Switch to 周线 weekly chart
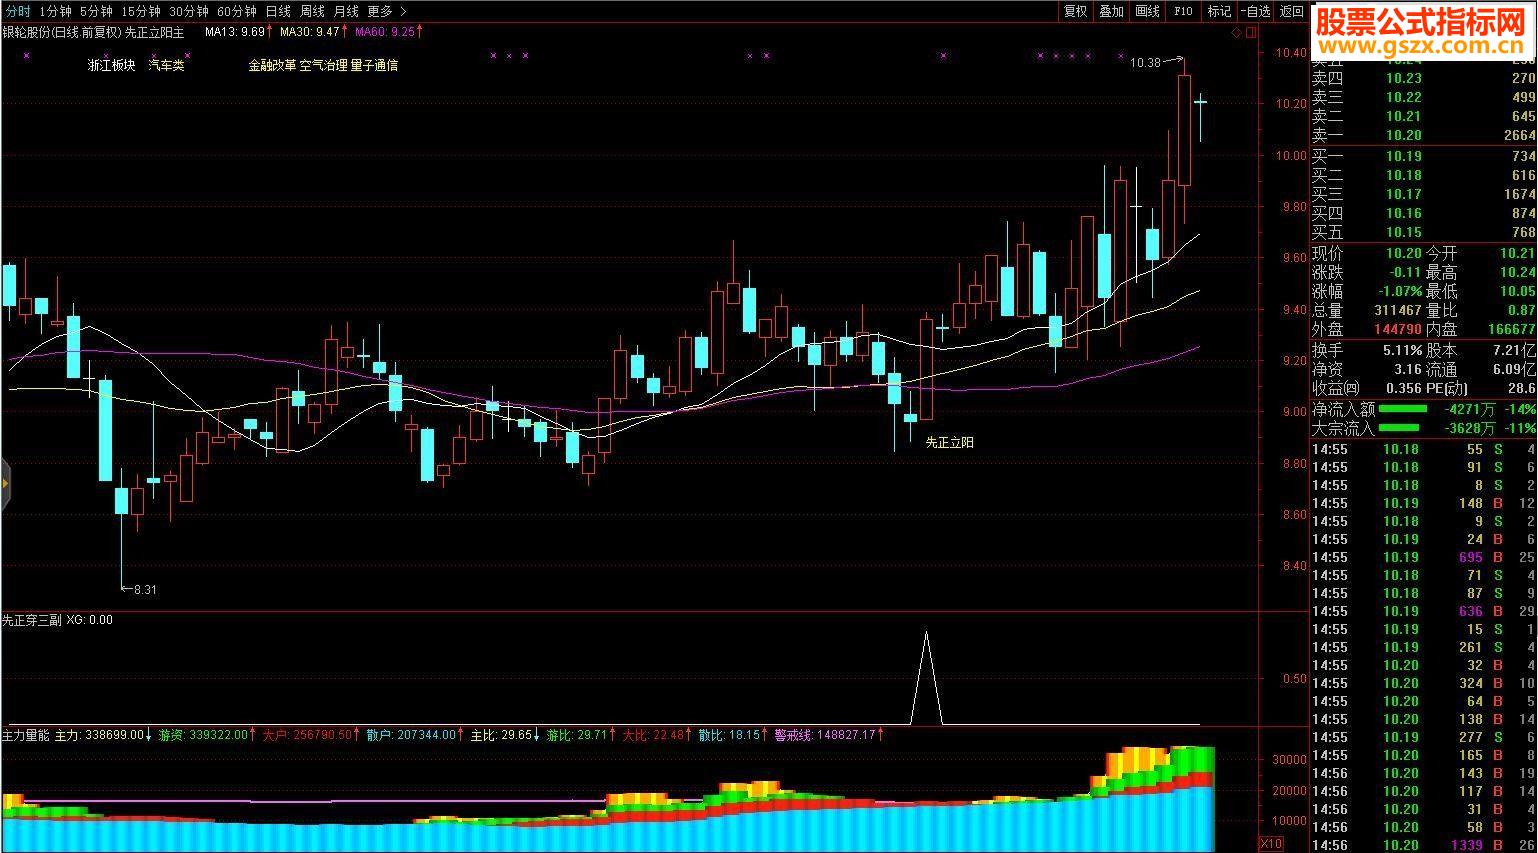 click(312, 11)
